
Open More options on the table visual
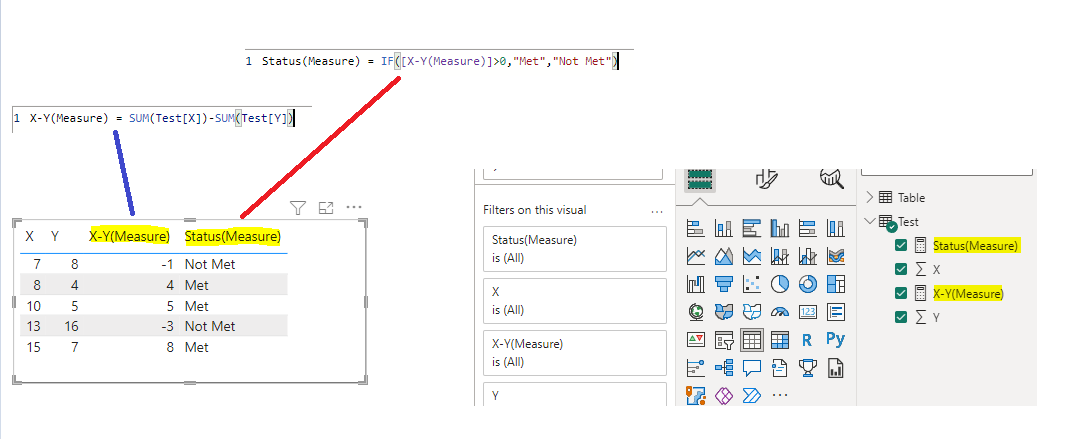pyautogui.click(x=354, y=207)
